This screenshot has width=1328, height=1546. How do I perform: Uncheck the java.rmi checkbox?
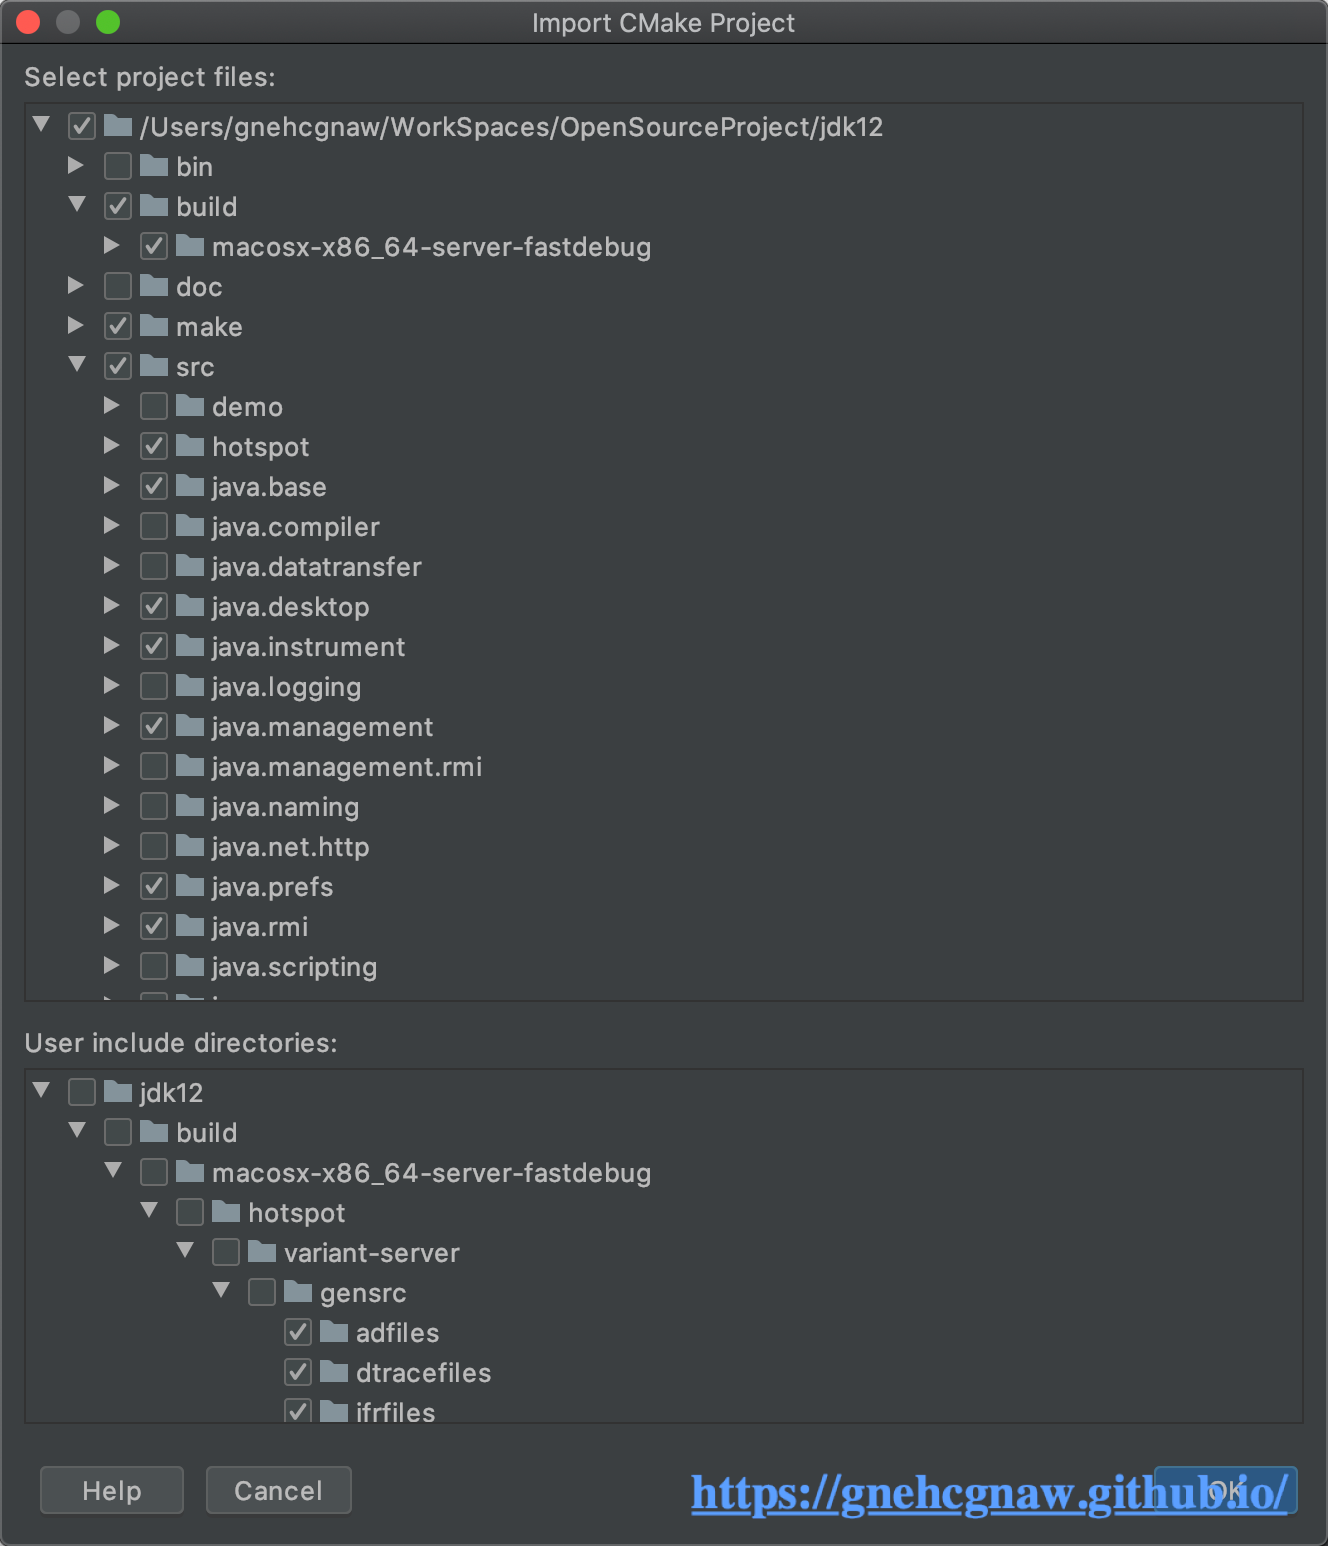click(x=154, y=926)
